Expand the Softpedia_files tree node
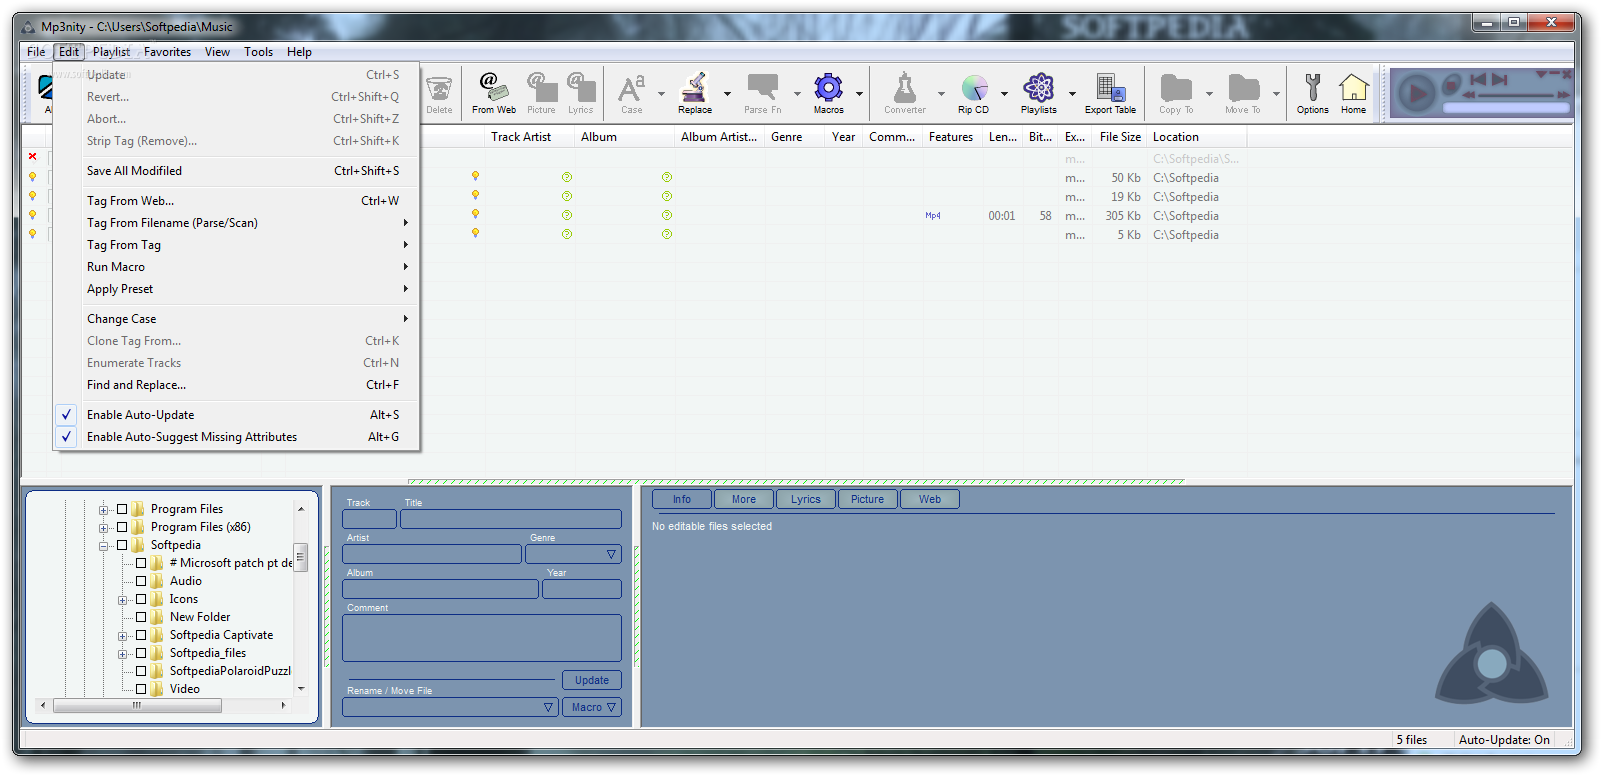This screenshot has width=1602, height=776. [x=122, y=654]
